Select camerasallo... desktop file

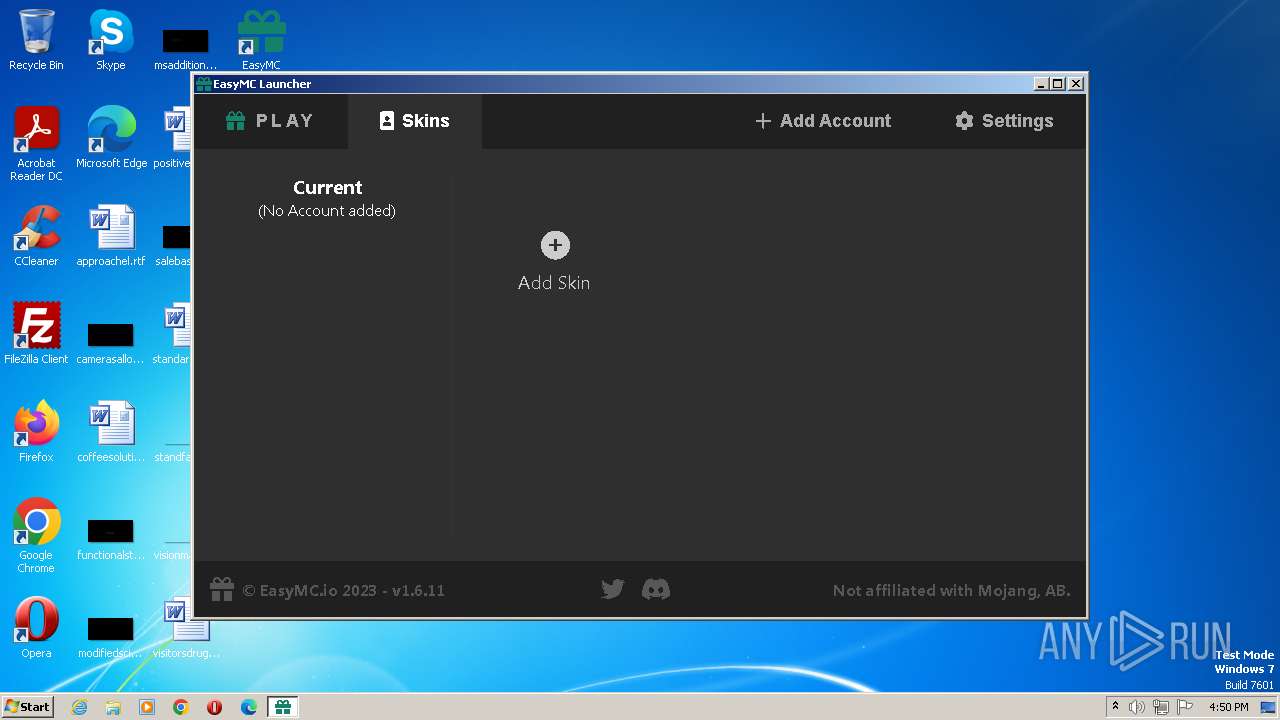111,340
